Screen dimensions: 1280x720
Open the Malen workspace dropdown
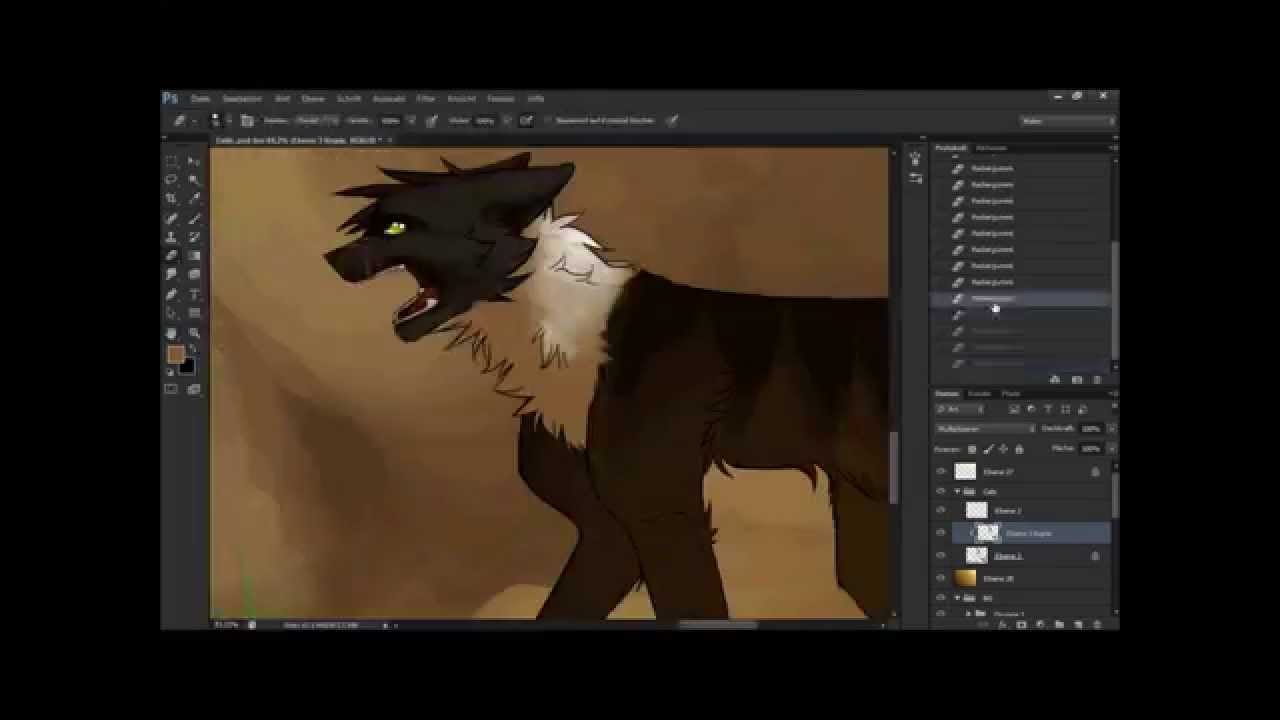pyautogui.click(x=1068, y=121)
